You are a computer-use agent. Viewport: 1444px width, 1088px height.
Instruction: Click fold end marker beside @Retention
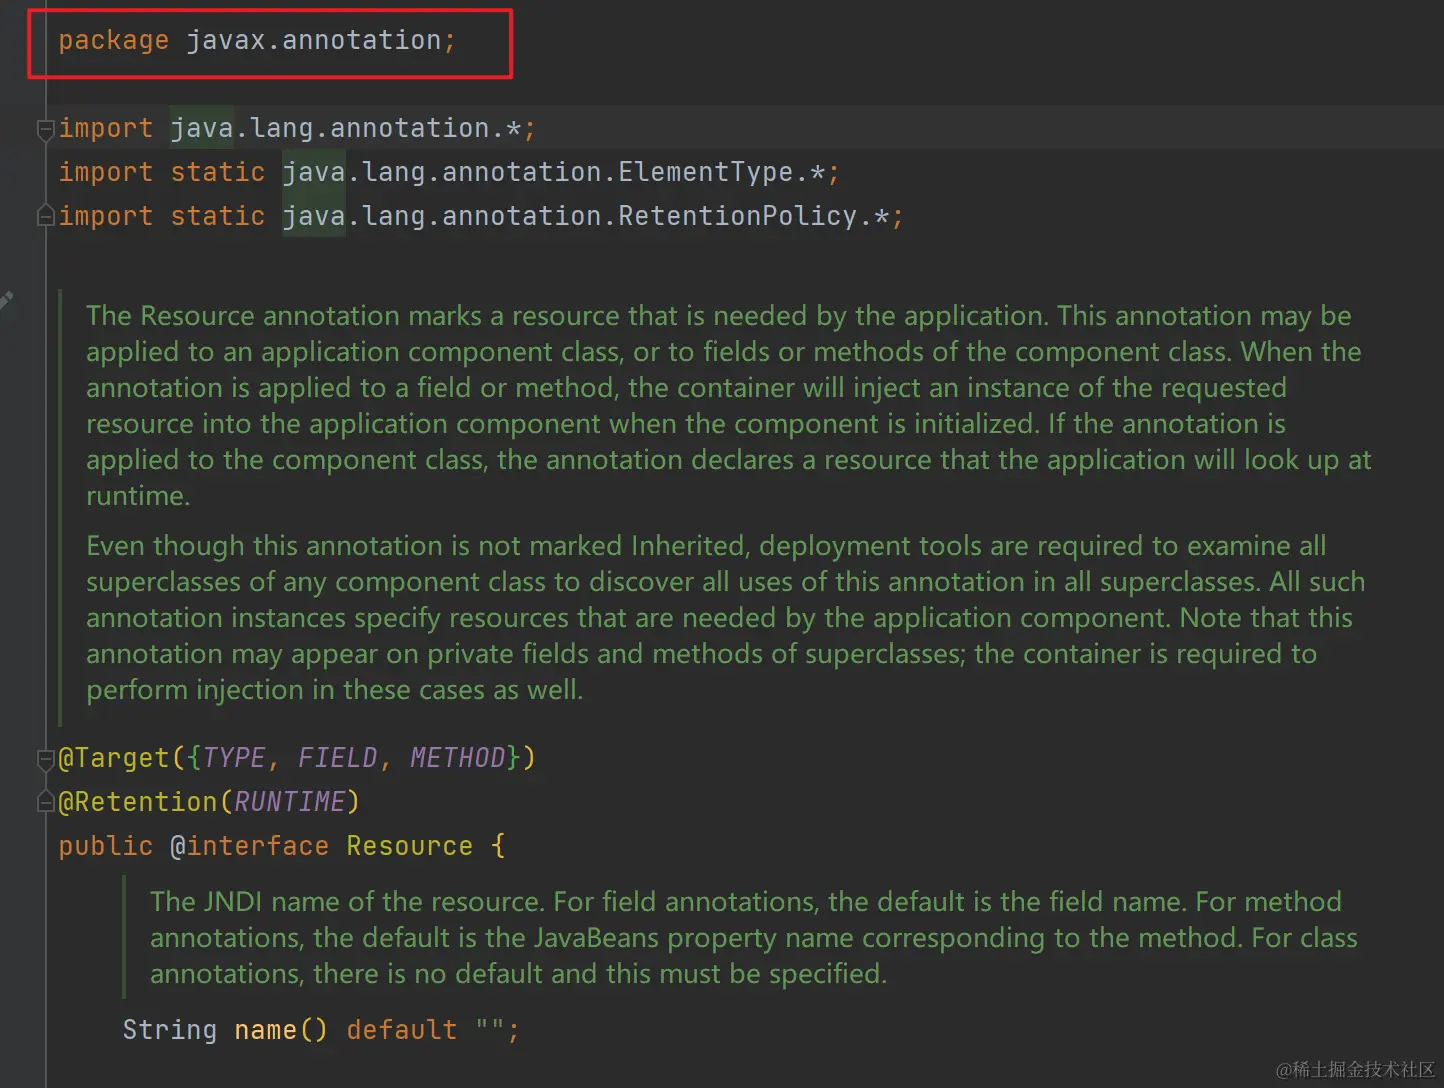[45, 802]
